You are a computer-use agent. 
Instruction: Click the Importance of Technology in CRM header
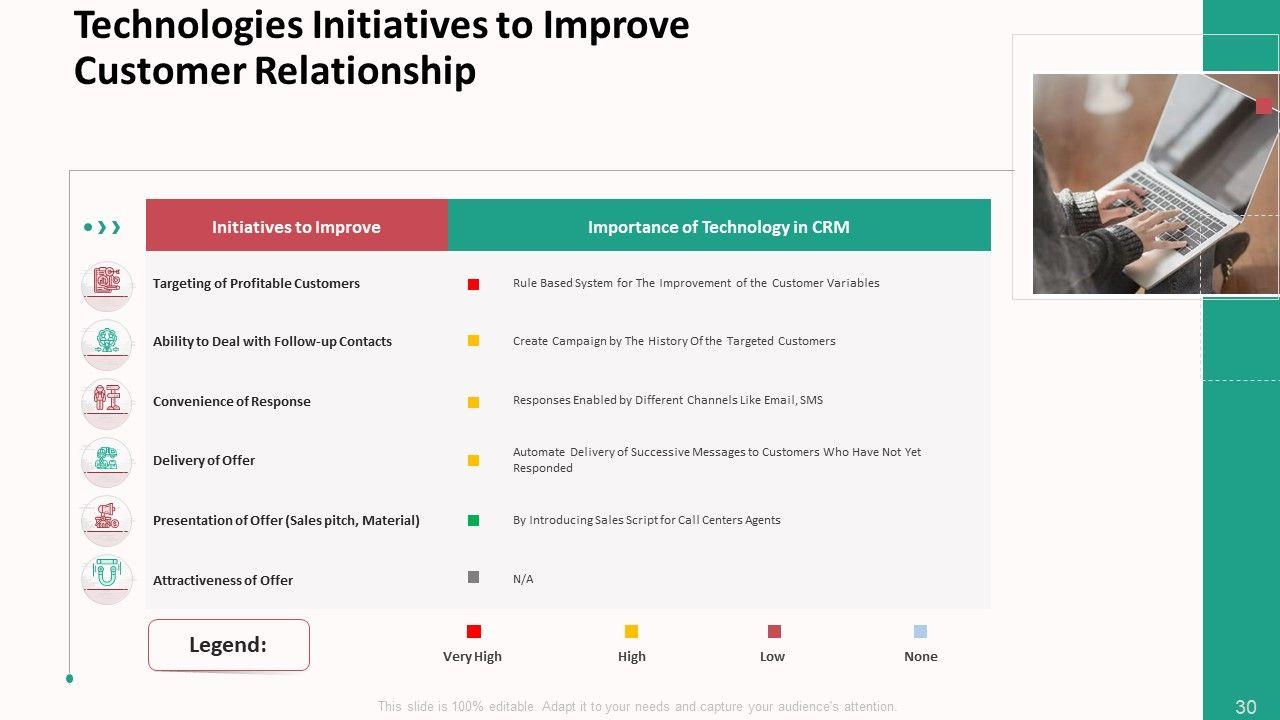[719, 225]
